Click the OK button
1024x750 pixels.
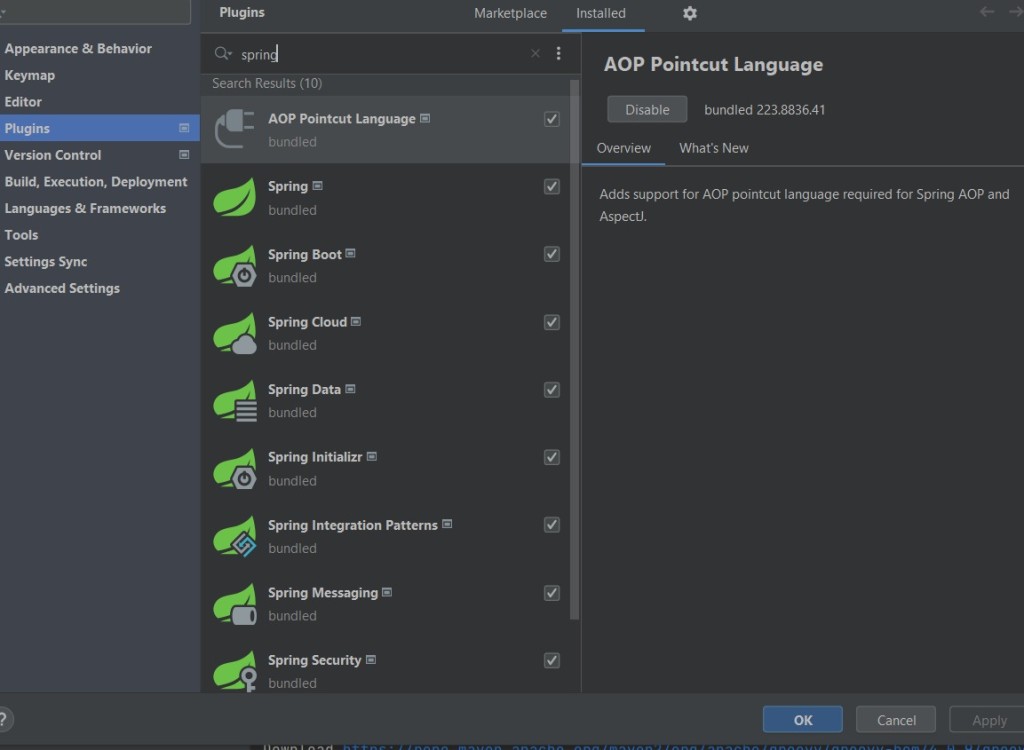pyautogui.click(x=802, y=719)
